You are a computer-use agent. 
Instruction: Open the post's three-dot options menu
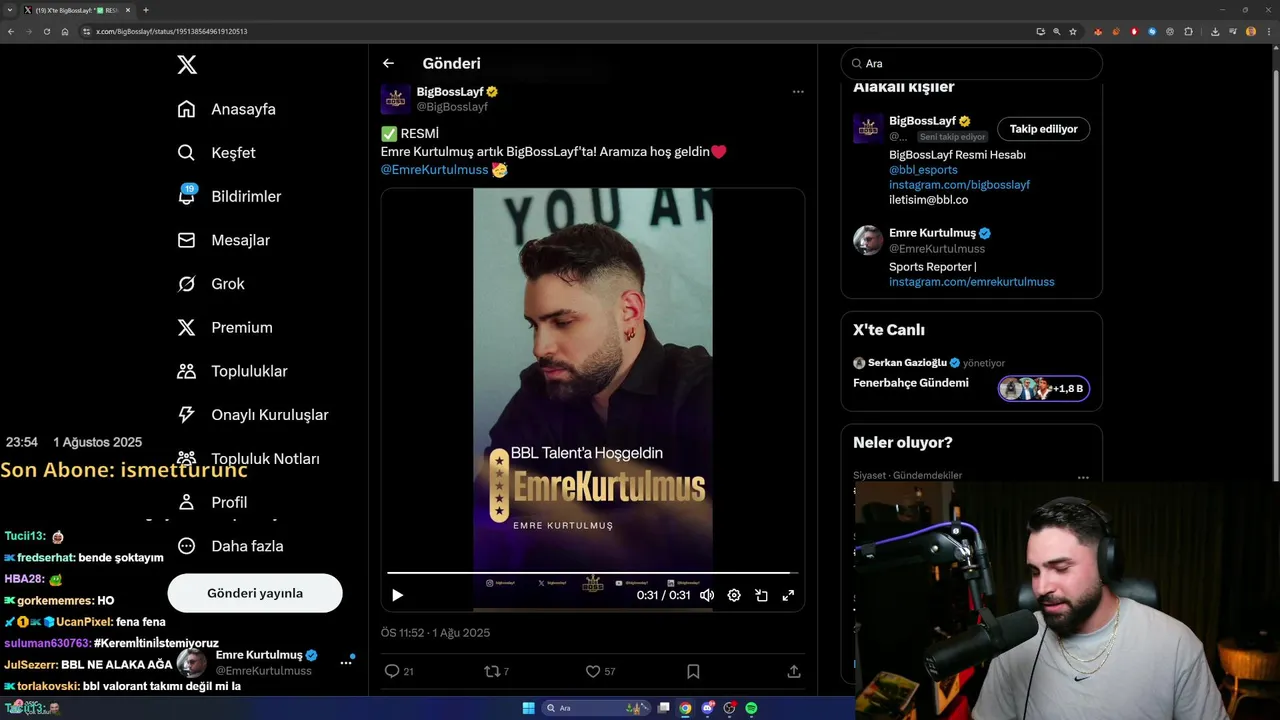click(798, 91)
